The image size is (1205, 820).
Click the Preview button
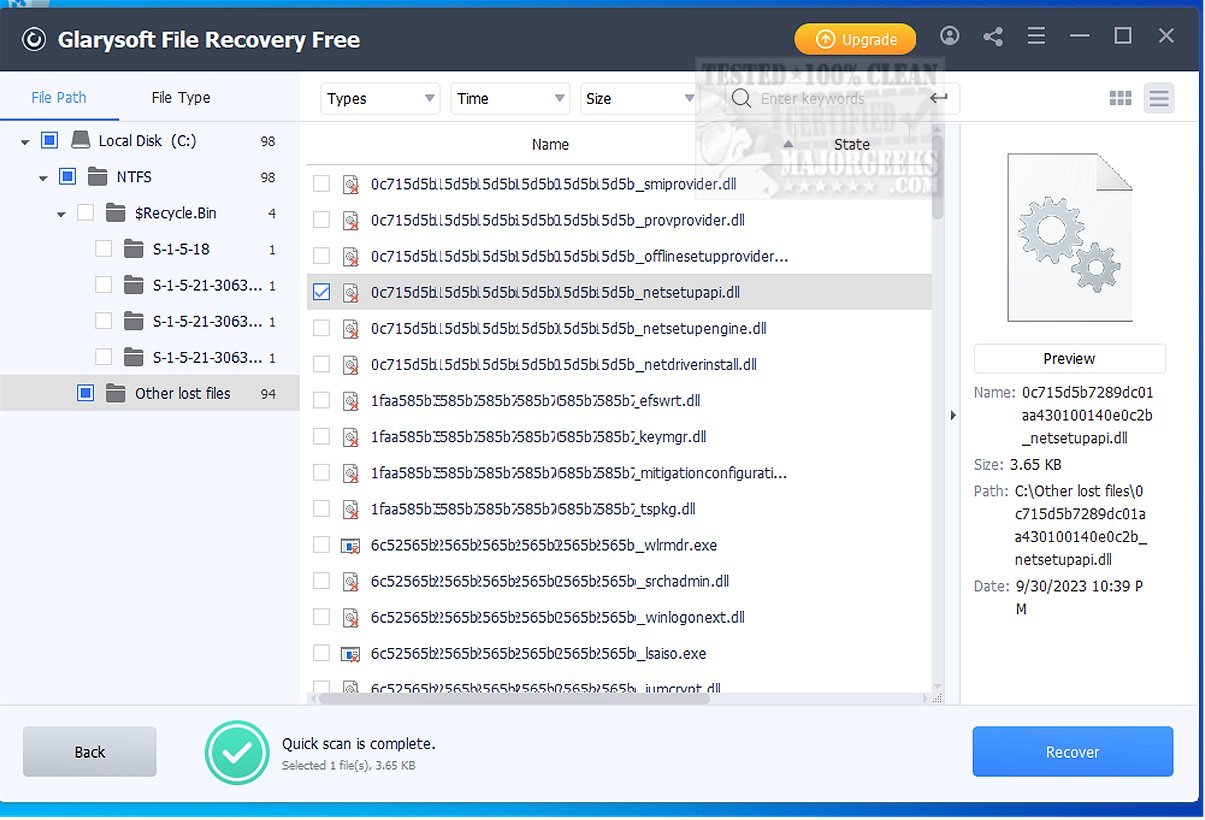click(1069, 358)
